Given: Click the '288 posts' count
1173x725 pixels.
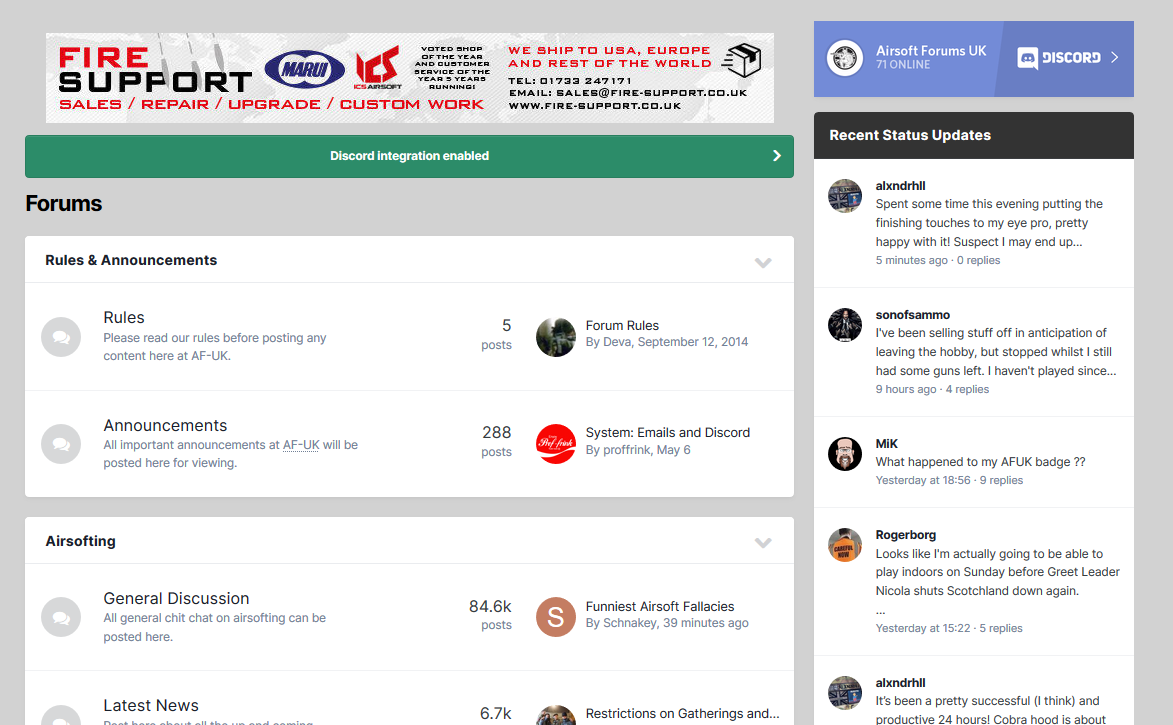Looking at the screenshot, I should 497,441.
